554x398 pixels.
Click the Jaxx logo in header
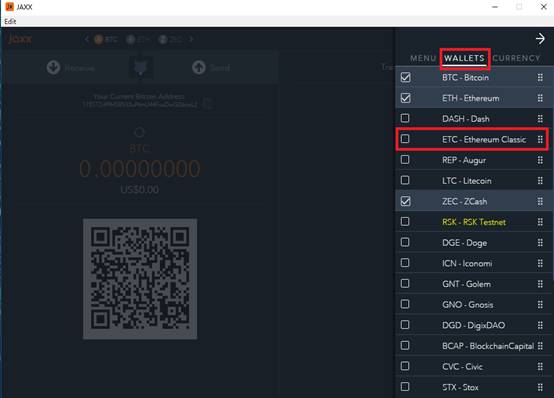pyautogui.click(x=20, y=39)
